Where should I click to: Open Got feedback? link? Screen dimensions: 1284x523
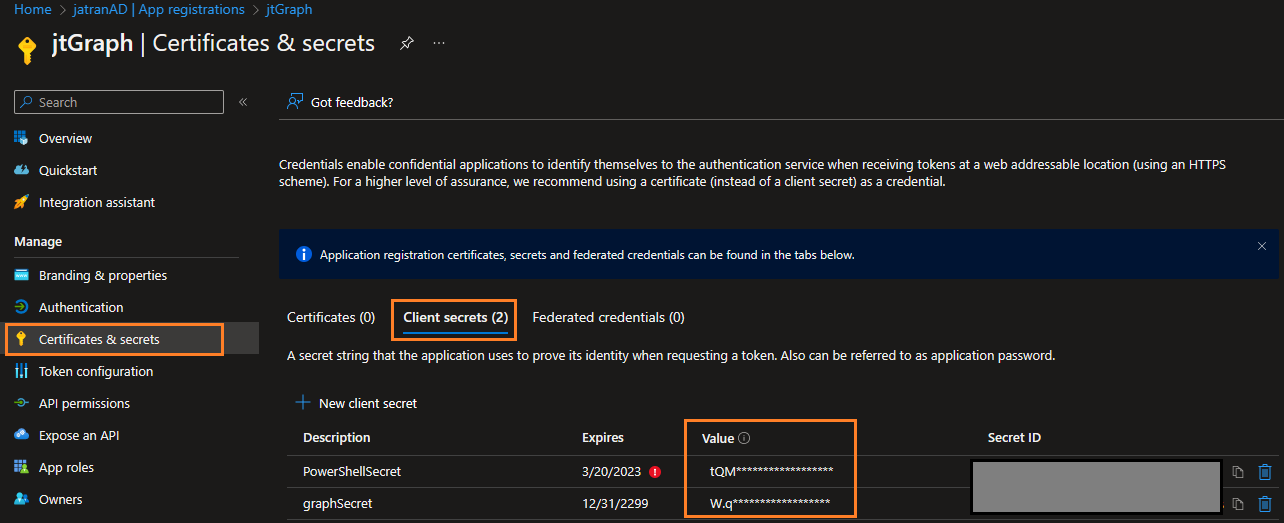tap(352, 102)
